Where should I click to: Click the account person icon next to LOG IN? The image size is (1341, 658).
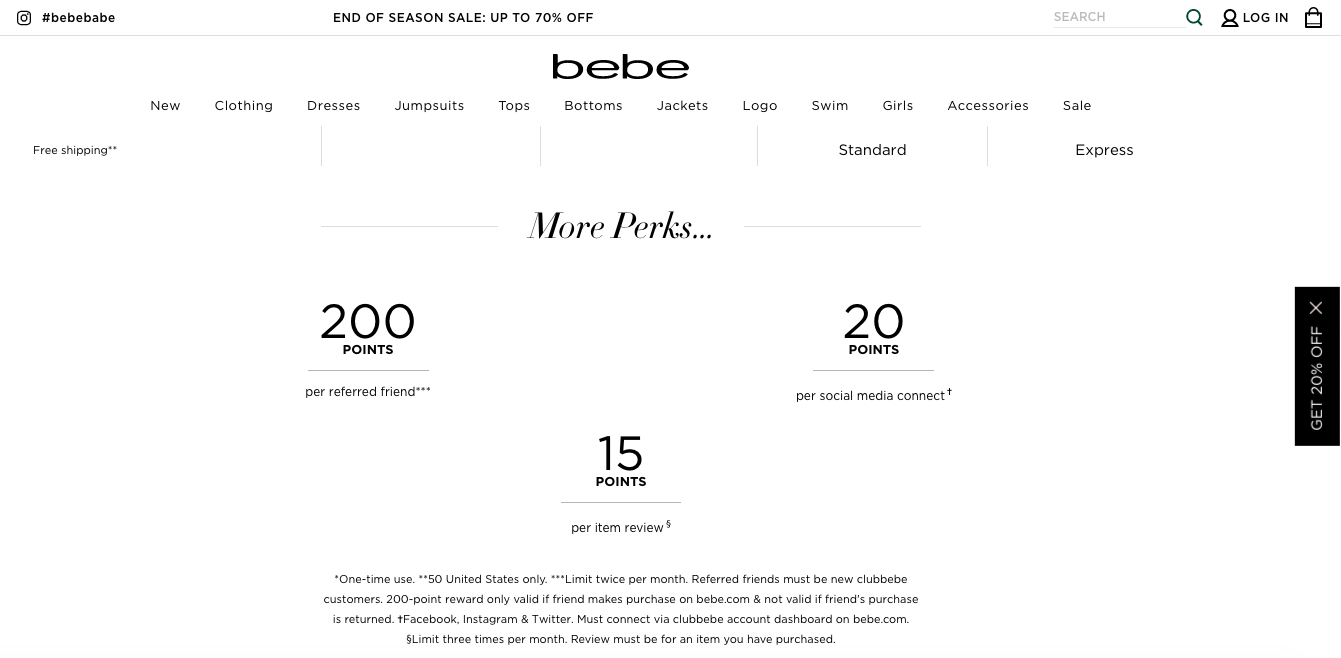(1230, 17)
